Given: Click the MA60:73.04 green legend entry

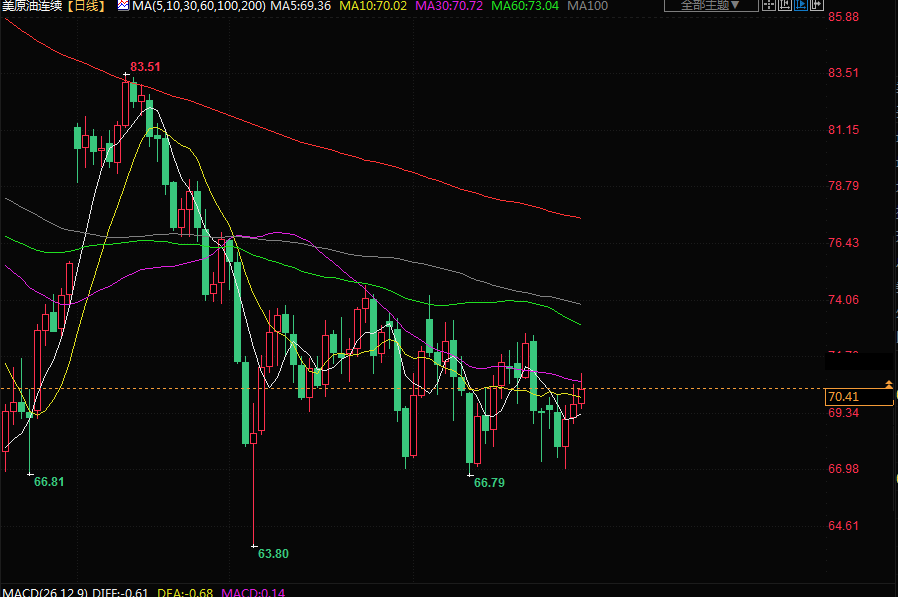Looking at the screenshot, I should [524, 6].
